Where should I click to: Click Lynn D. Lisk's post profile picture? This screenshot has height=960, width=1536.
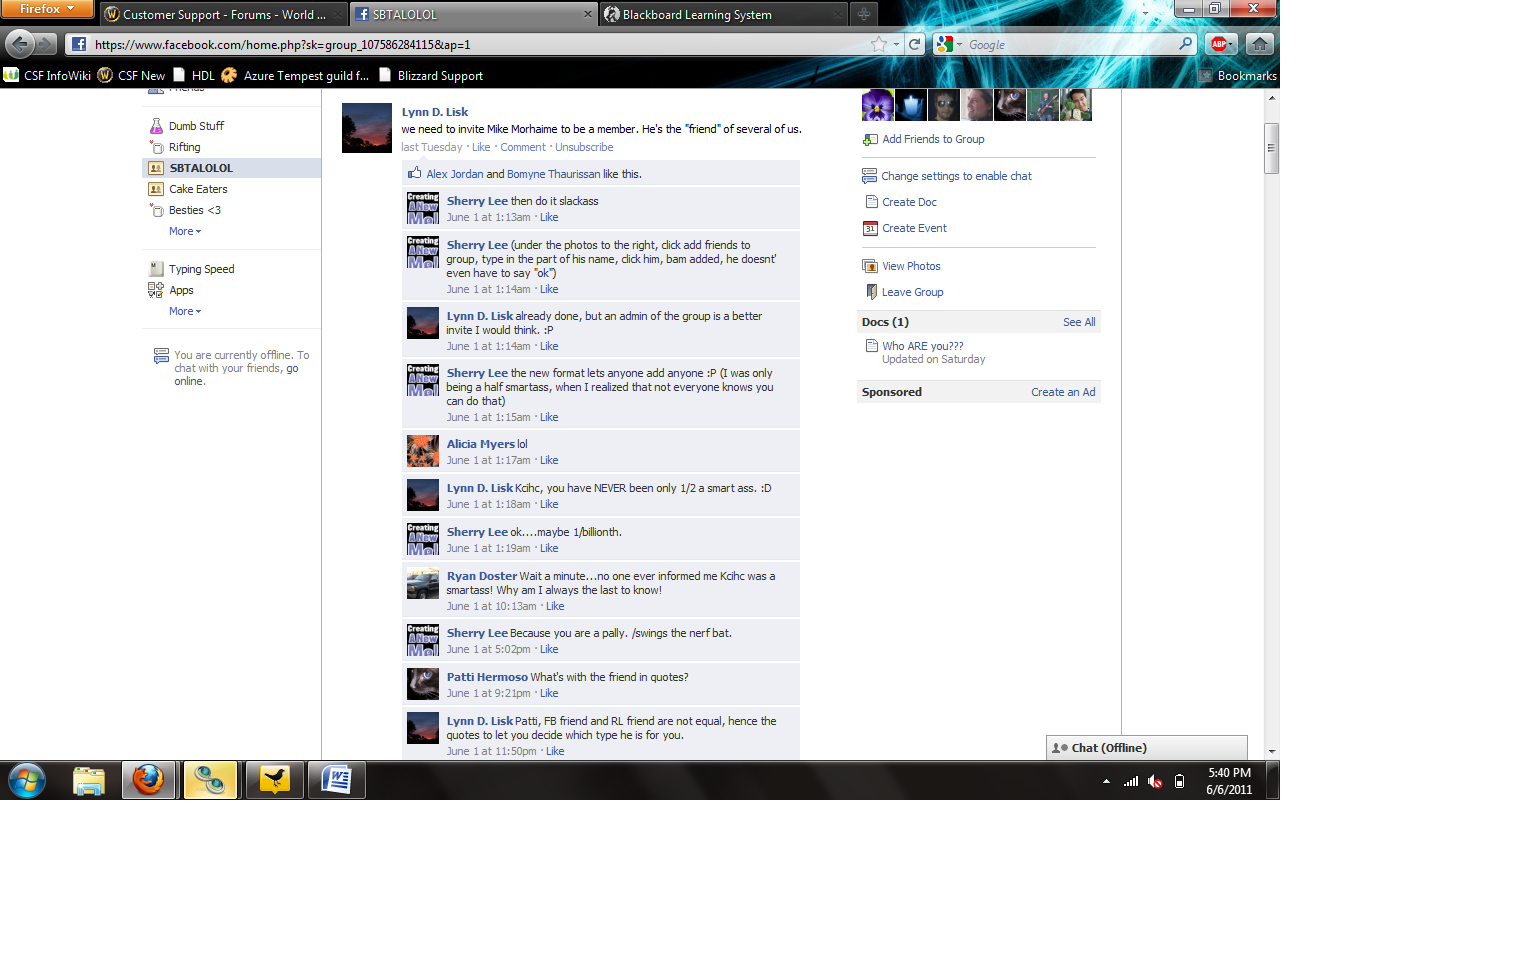tap(367, 128)
